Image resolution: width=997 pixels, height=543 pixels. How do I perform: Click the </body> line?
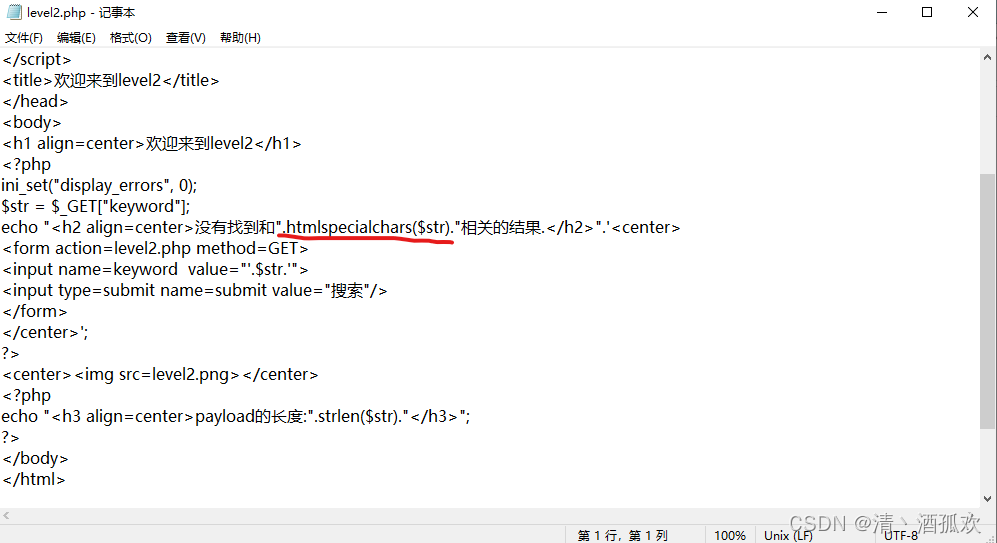(x=35, y=458)
